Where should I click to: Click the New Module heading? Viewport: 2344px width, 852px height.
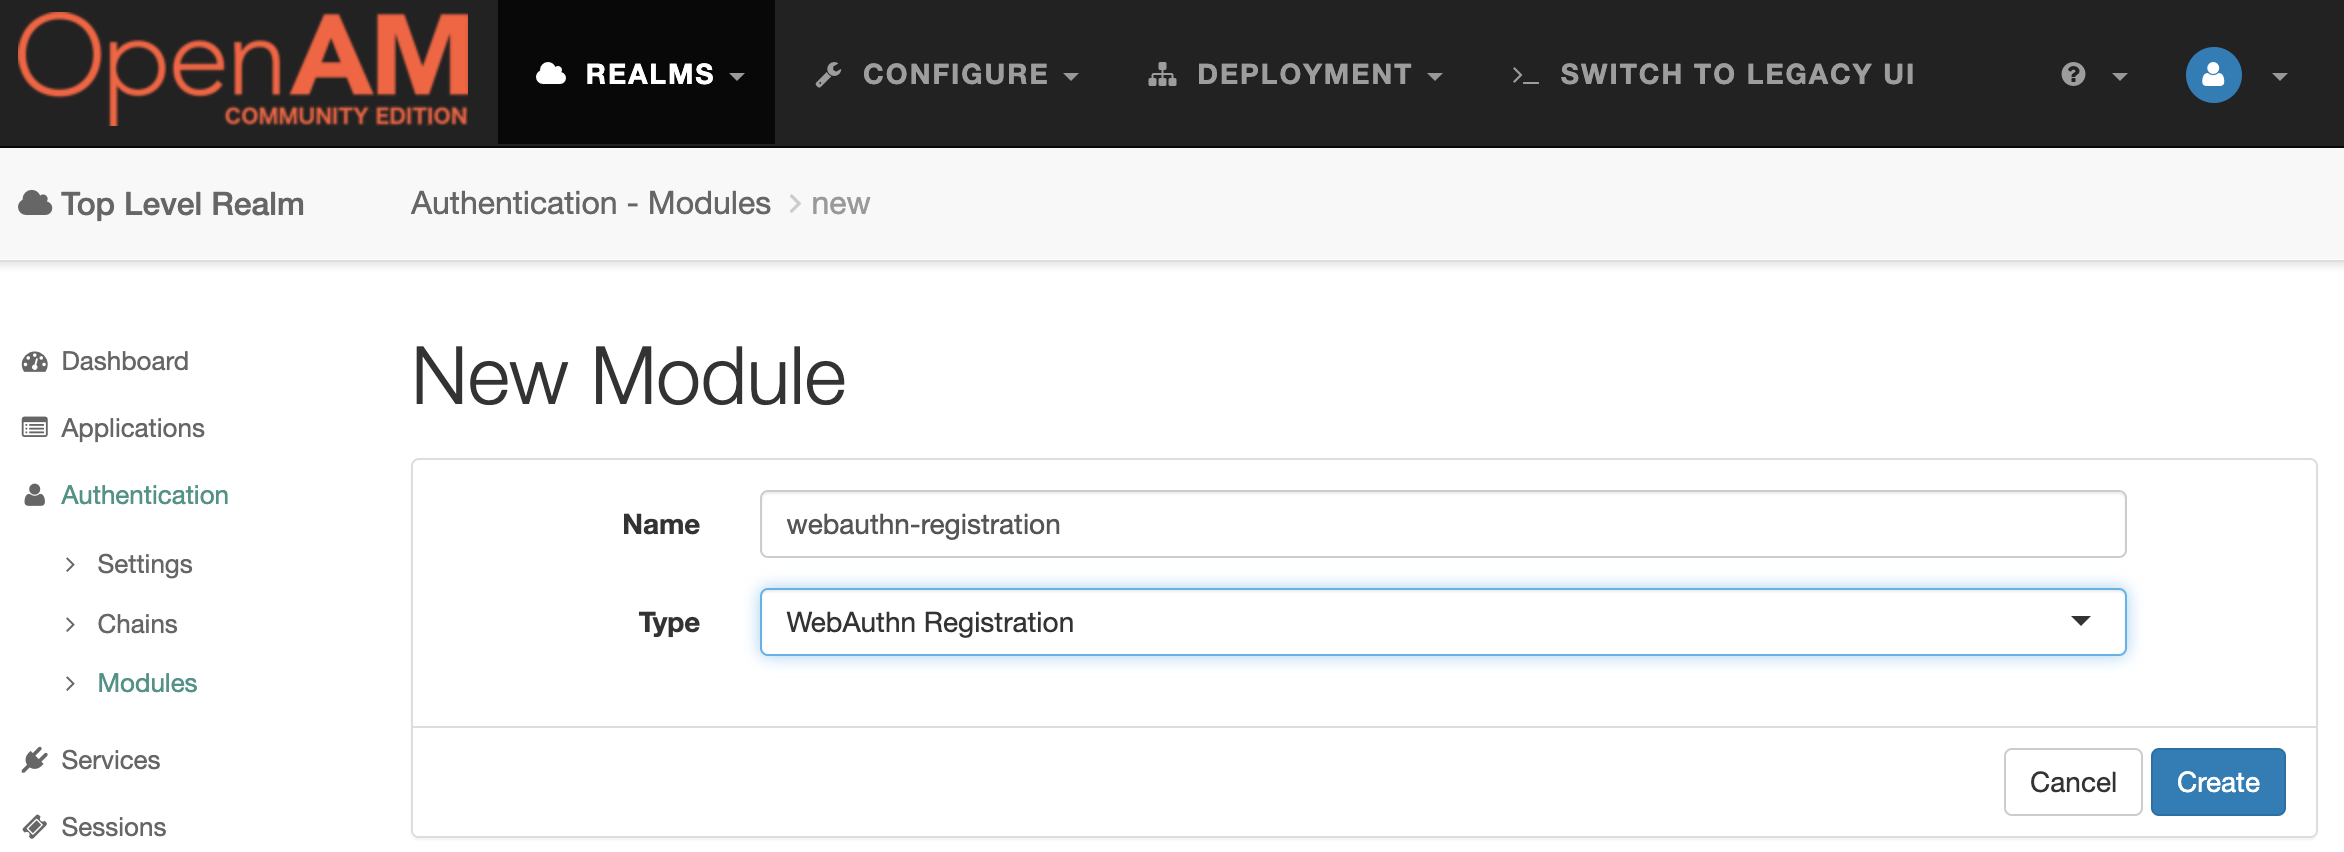click(x=629, y=377)
